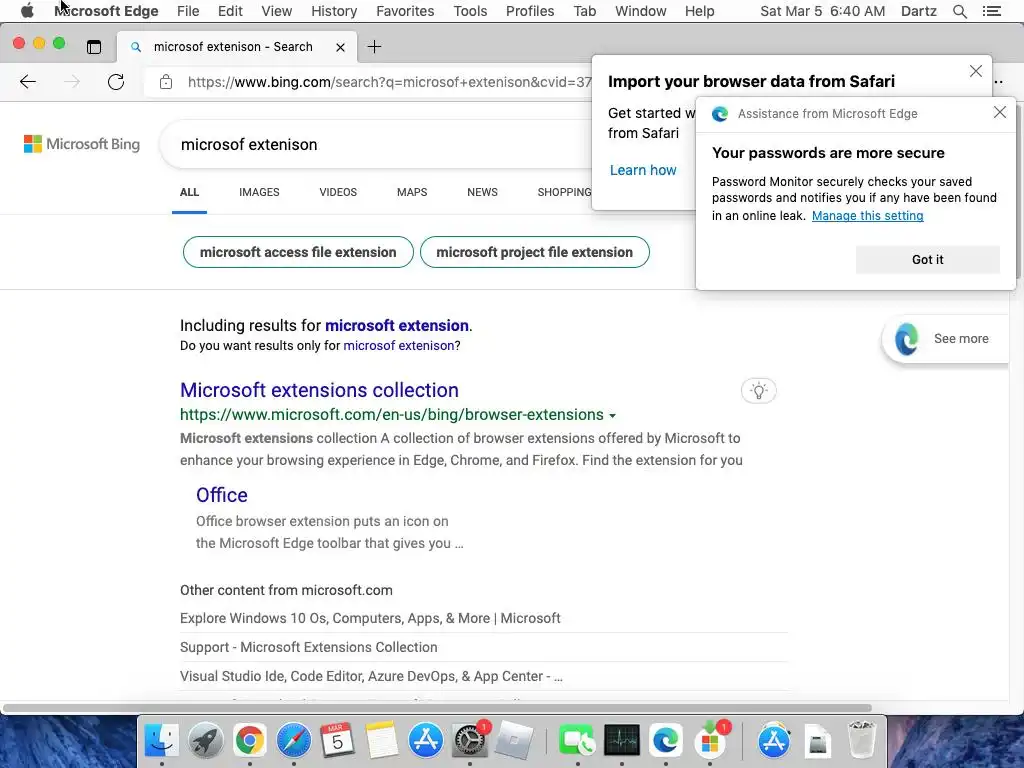The image size is (1024, 768).
Task: Open Notes app in the dock
Action: [381, 741]
